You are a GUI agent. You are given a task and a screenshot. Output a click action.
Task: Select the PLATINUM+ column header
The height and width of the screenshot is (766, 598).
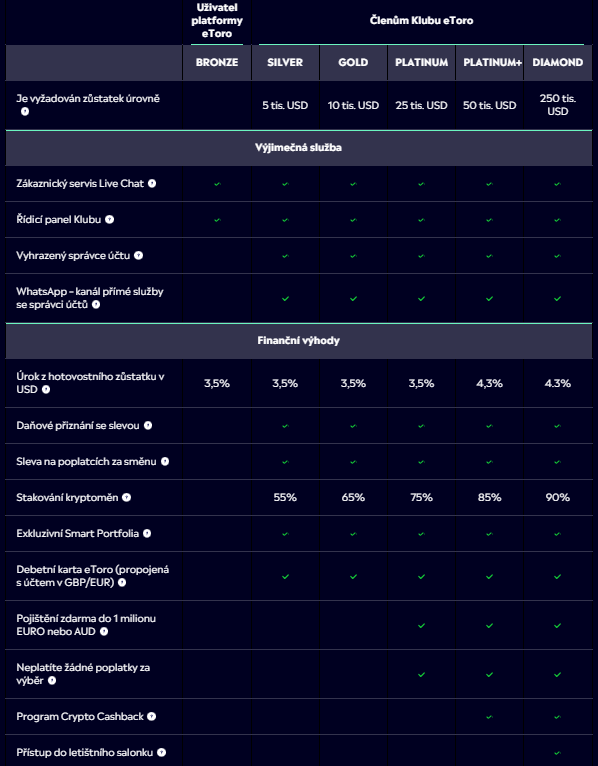490,63
